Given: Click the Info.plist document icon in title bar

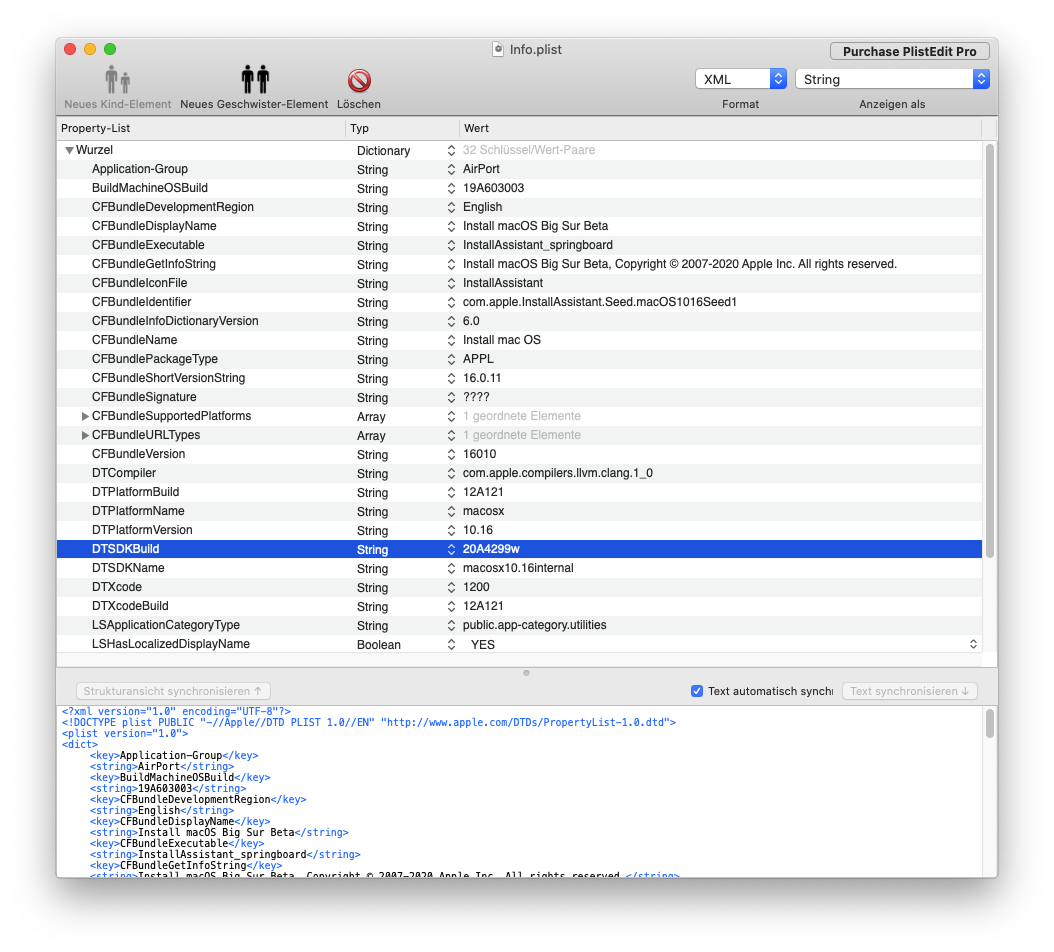Looking at the screenshot, I should 499,48.
